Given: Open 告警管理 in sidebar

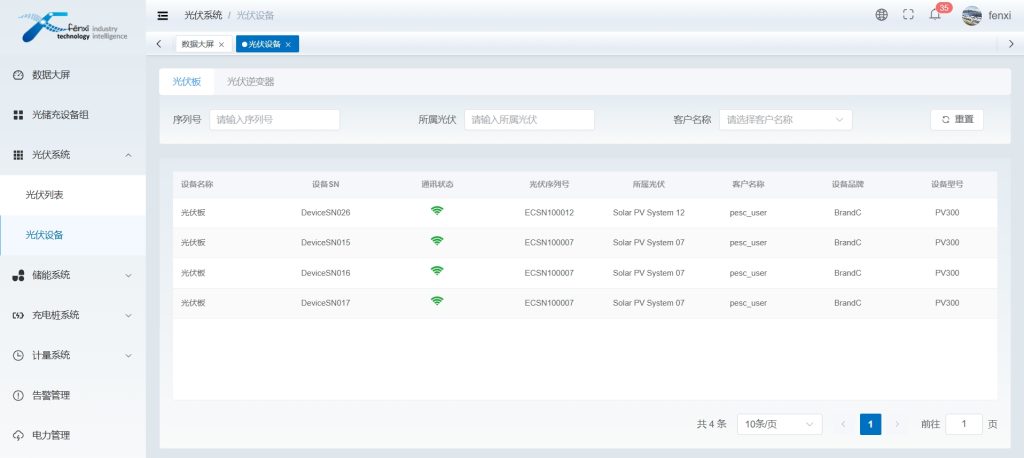Looking at the screenshot, I should 50,395.
